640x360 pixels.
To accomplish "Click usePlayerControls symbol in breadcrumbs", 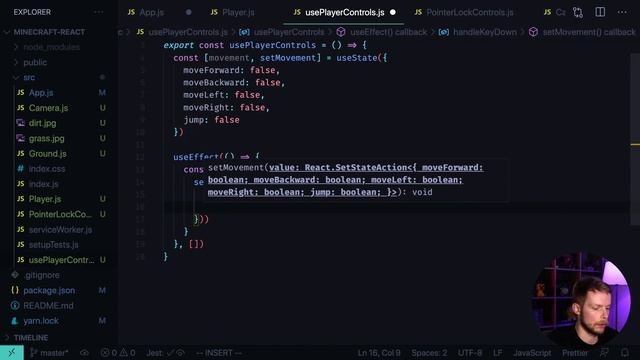I will [x=289, y=32].
